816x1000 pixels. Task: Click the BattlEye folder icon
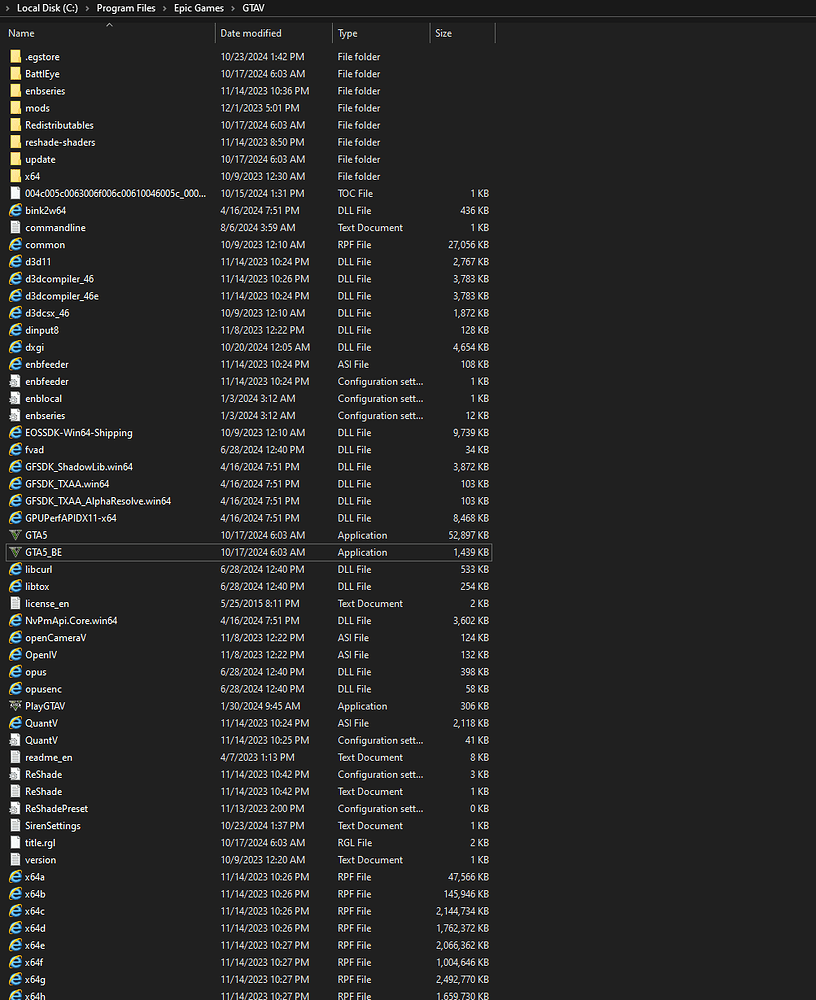click(x=15, y=74)
